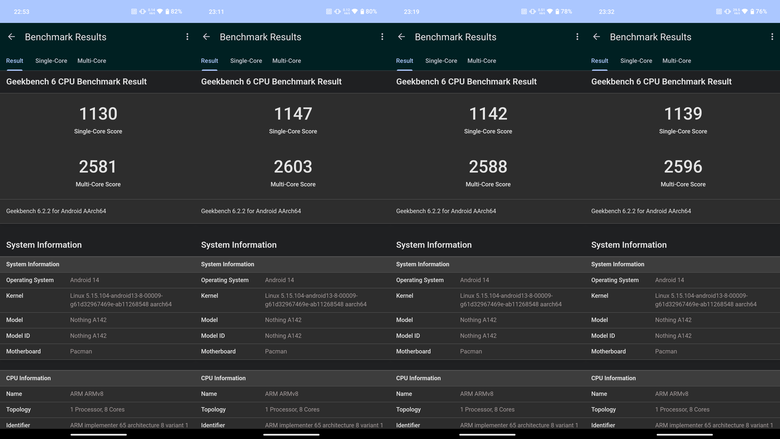Tap the Topology row in the 22:53 screen
The image size is (780, 439).
[x=98, y=410]
